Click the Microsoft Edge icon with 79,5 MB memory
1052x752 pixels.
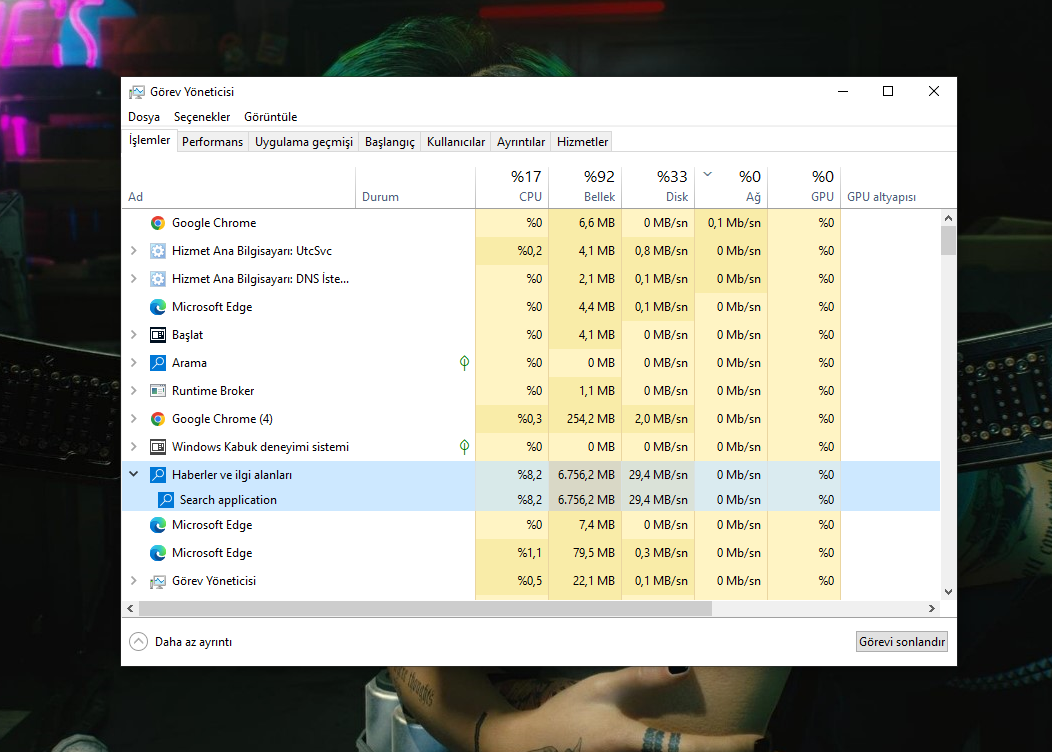pyautogui.click(x=158, y=553)
